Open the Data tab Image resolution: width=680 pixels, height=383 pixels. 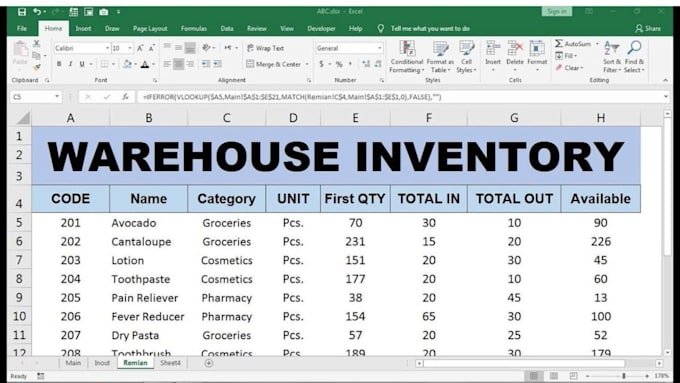tap(227, 29)
